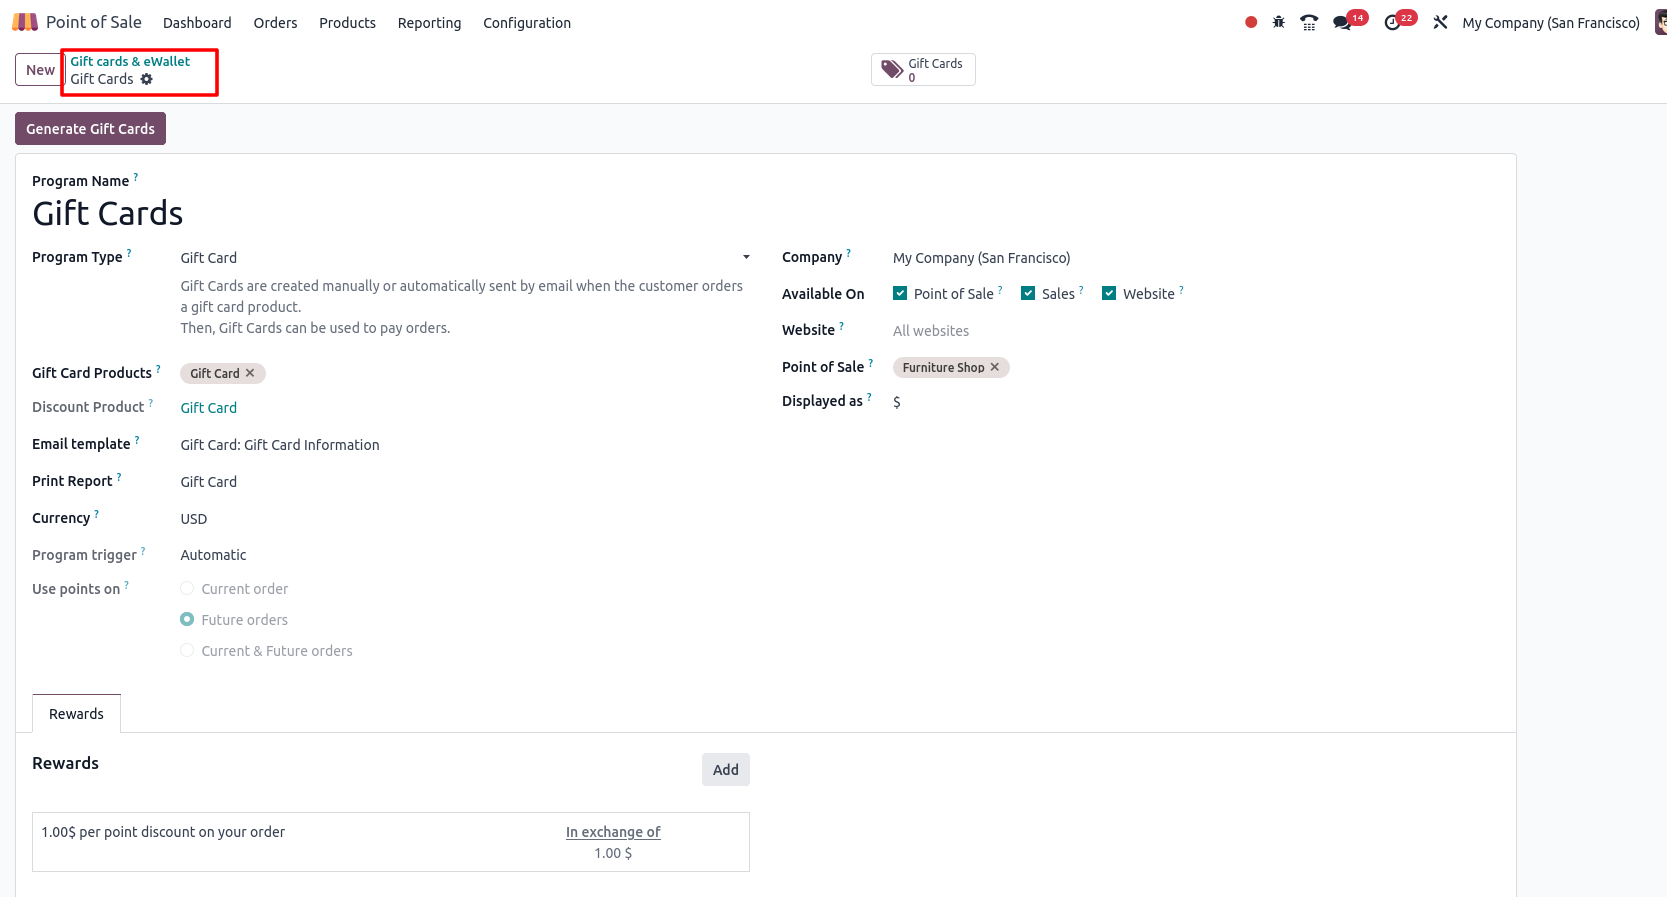
Task: Click help tooltip next to Discount Product
Action: [x=151, y=403]
